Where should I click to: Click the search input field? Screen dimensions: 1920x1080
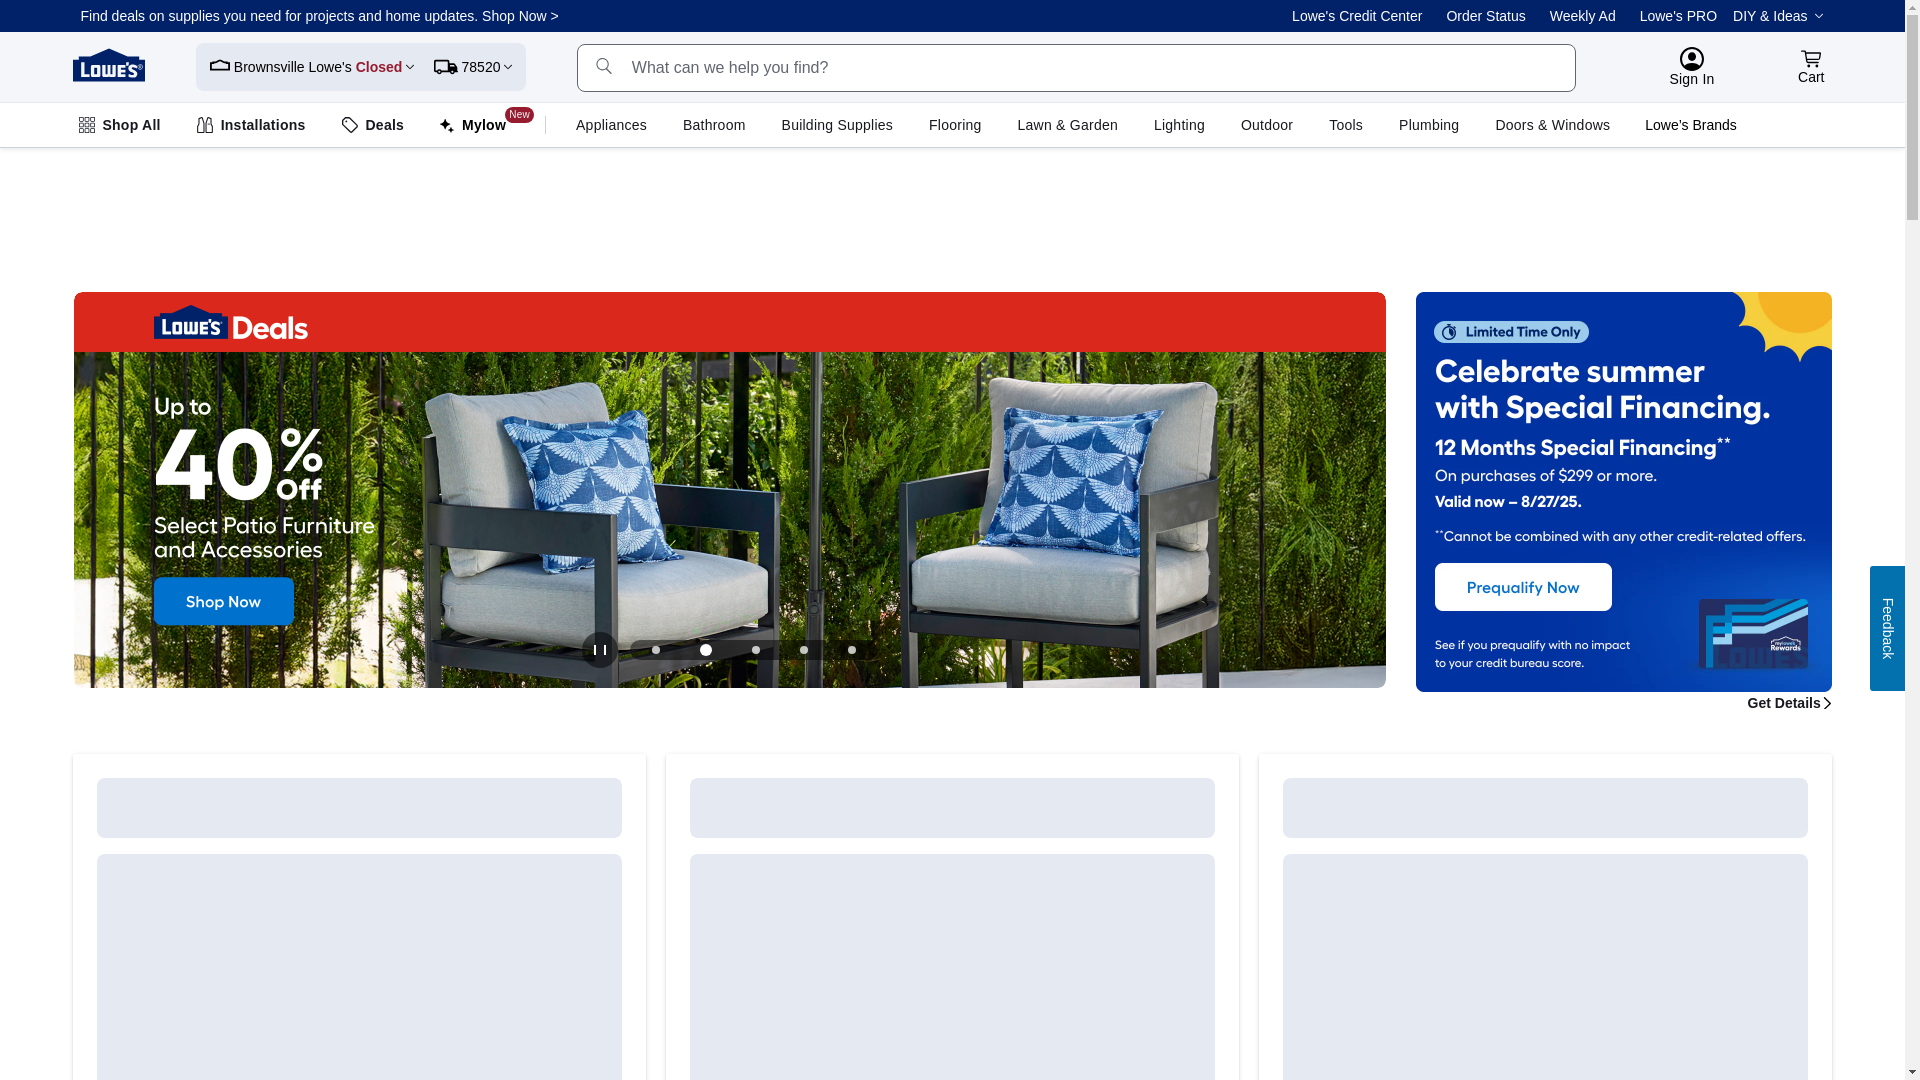tap(1076, 68)
